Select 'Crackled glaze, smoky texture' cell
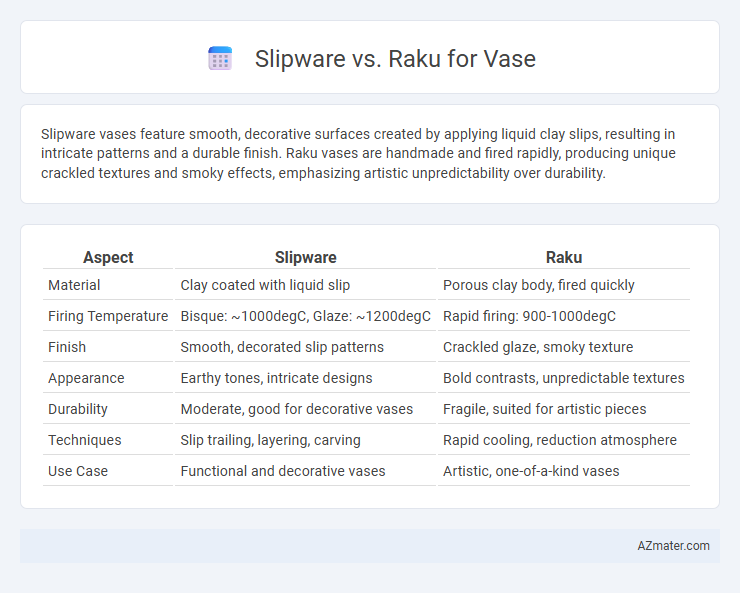The width and height of the screenshot is (740, 593). 538,347
